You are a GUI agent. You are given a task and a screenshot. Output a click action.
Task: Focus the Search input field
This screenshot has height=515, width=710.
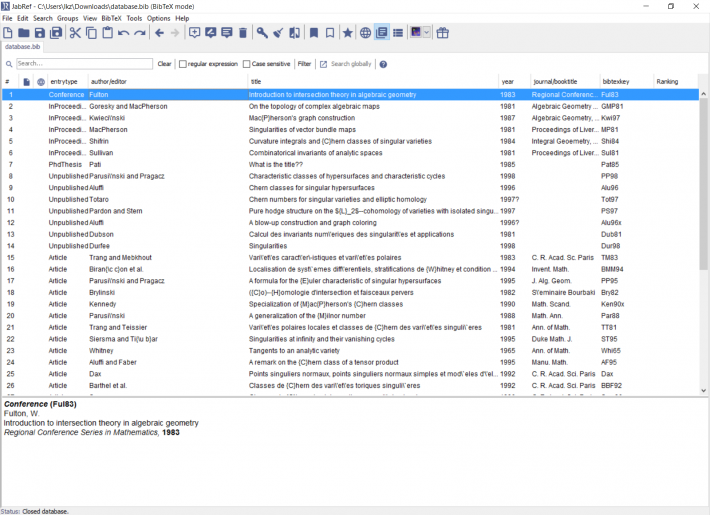(84, 63)
